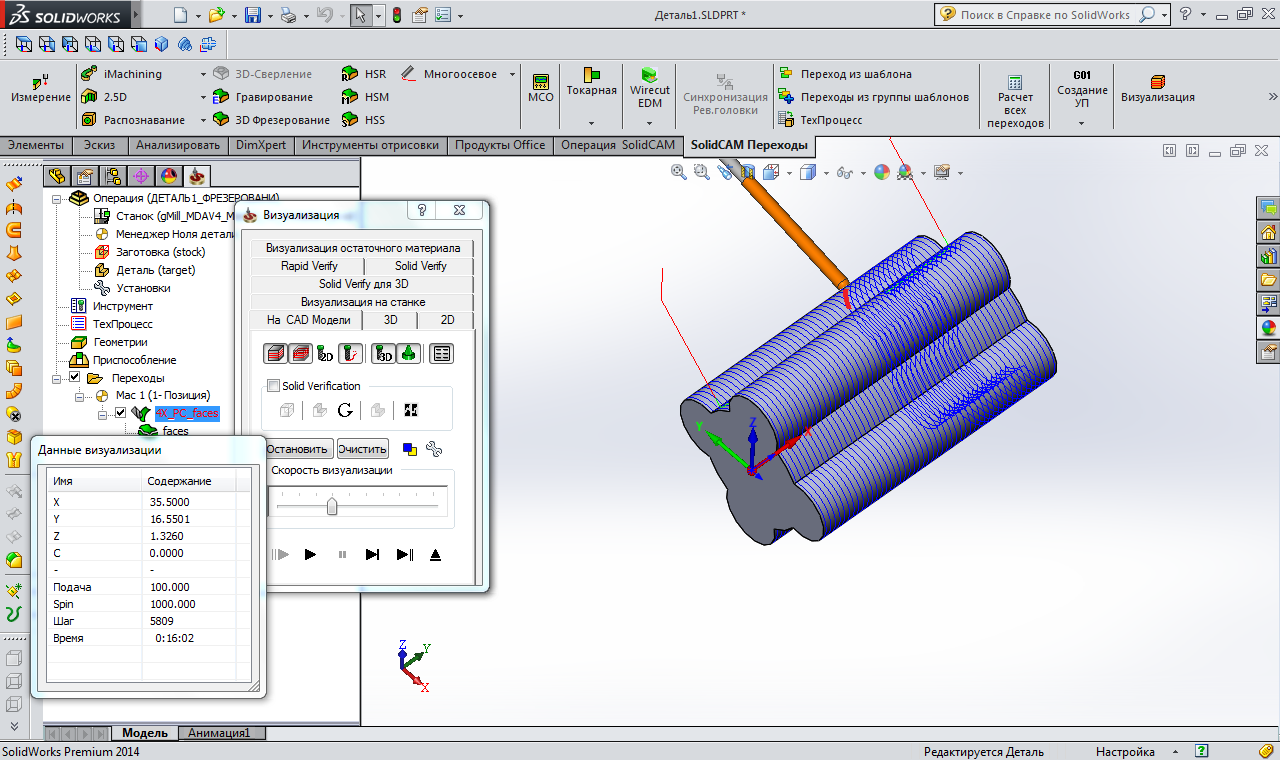Click the Save document icon
1280x760 pixels.
click(x=253, y=15)
